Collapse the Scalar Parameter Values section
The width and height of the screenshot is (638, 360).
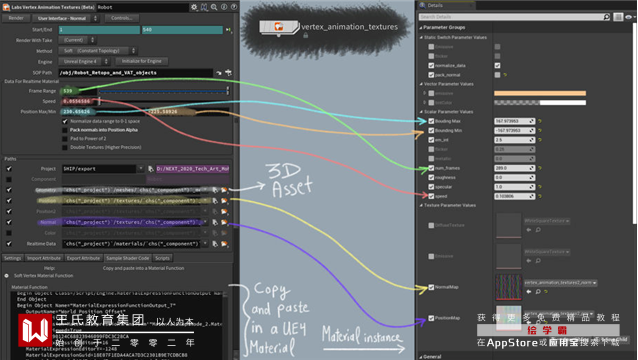(x=422, y=112)
